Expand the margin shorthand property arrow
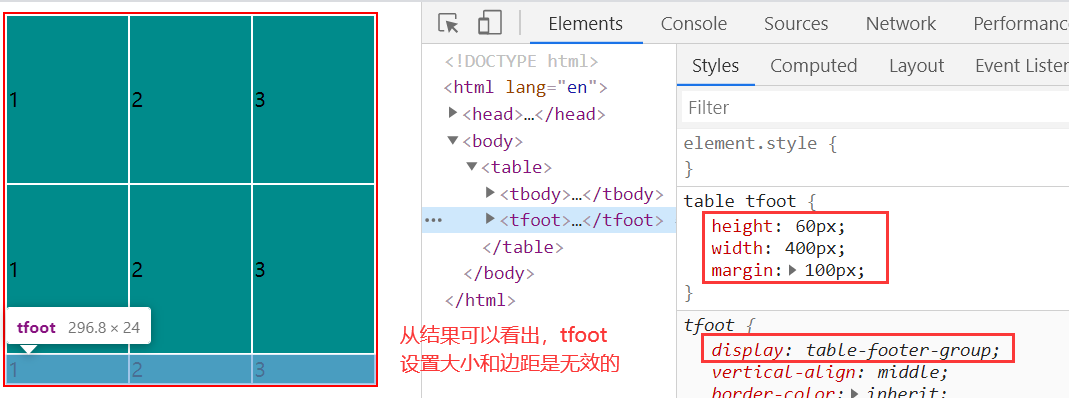 point(792,270)
